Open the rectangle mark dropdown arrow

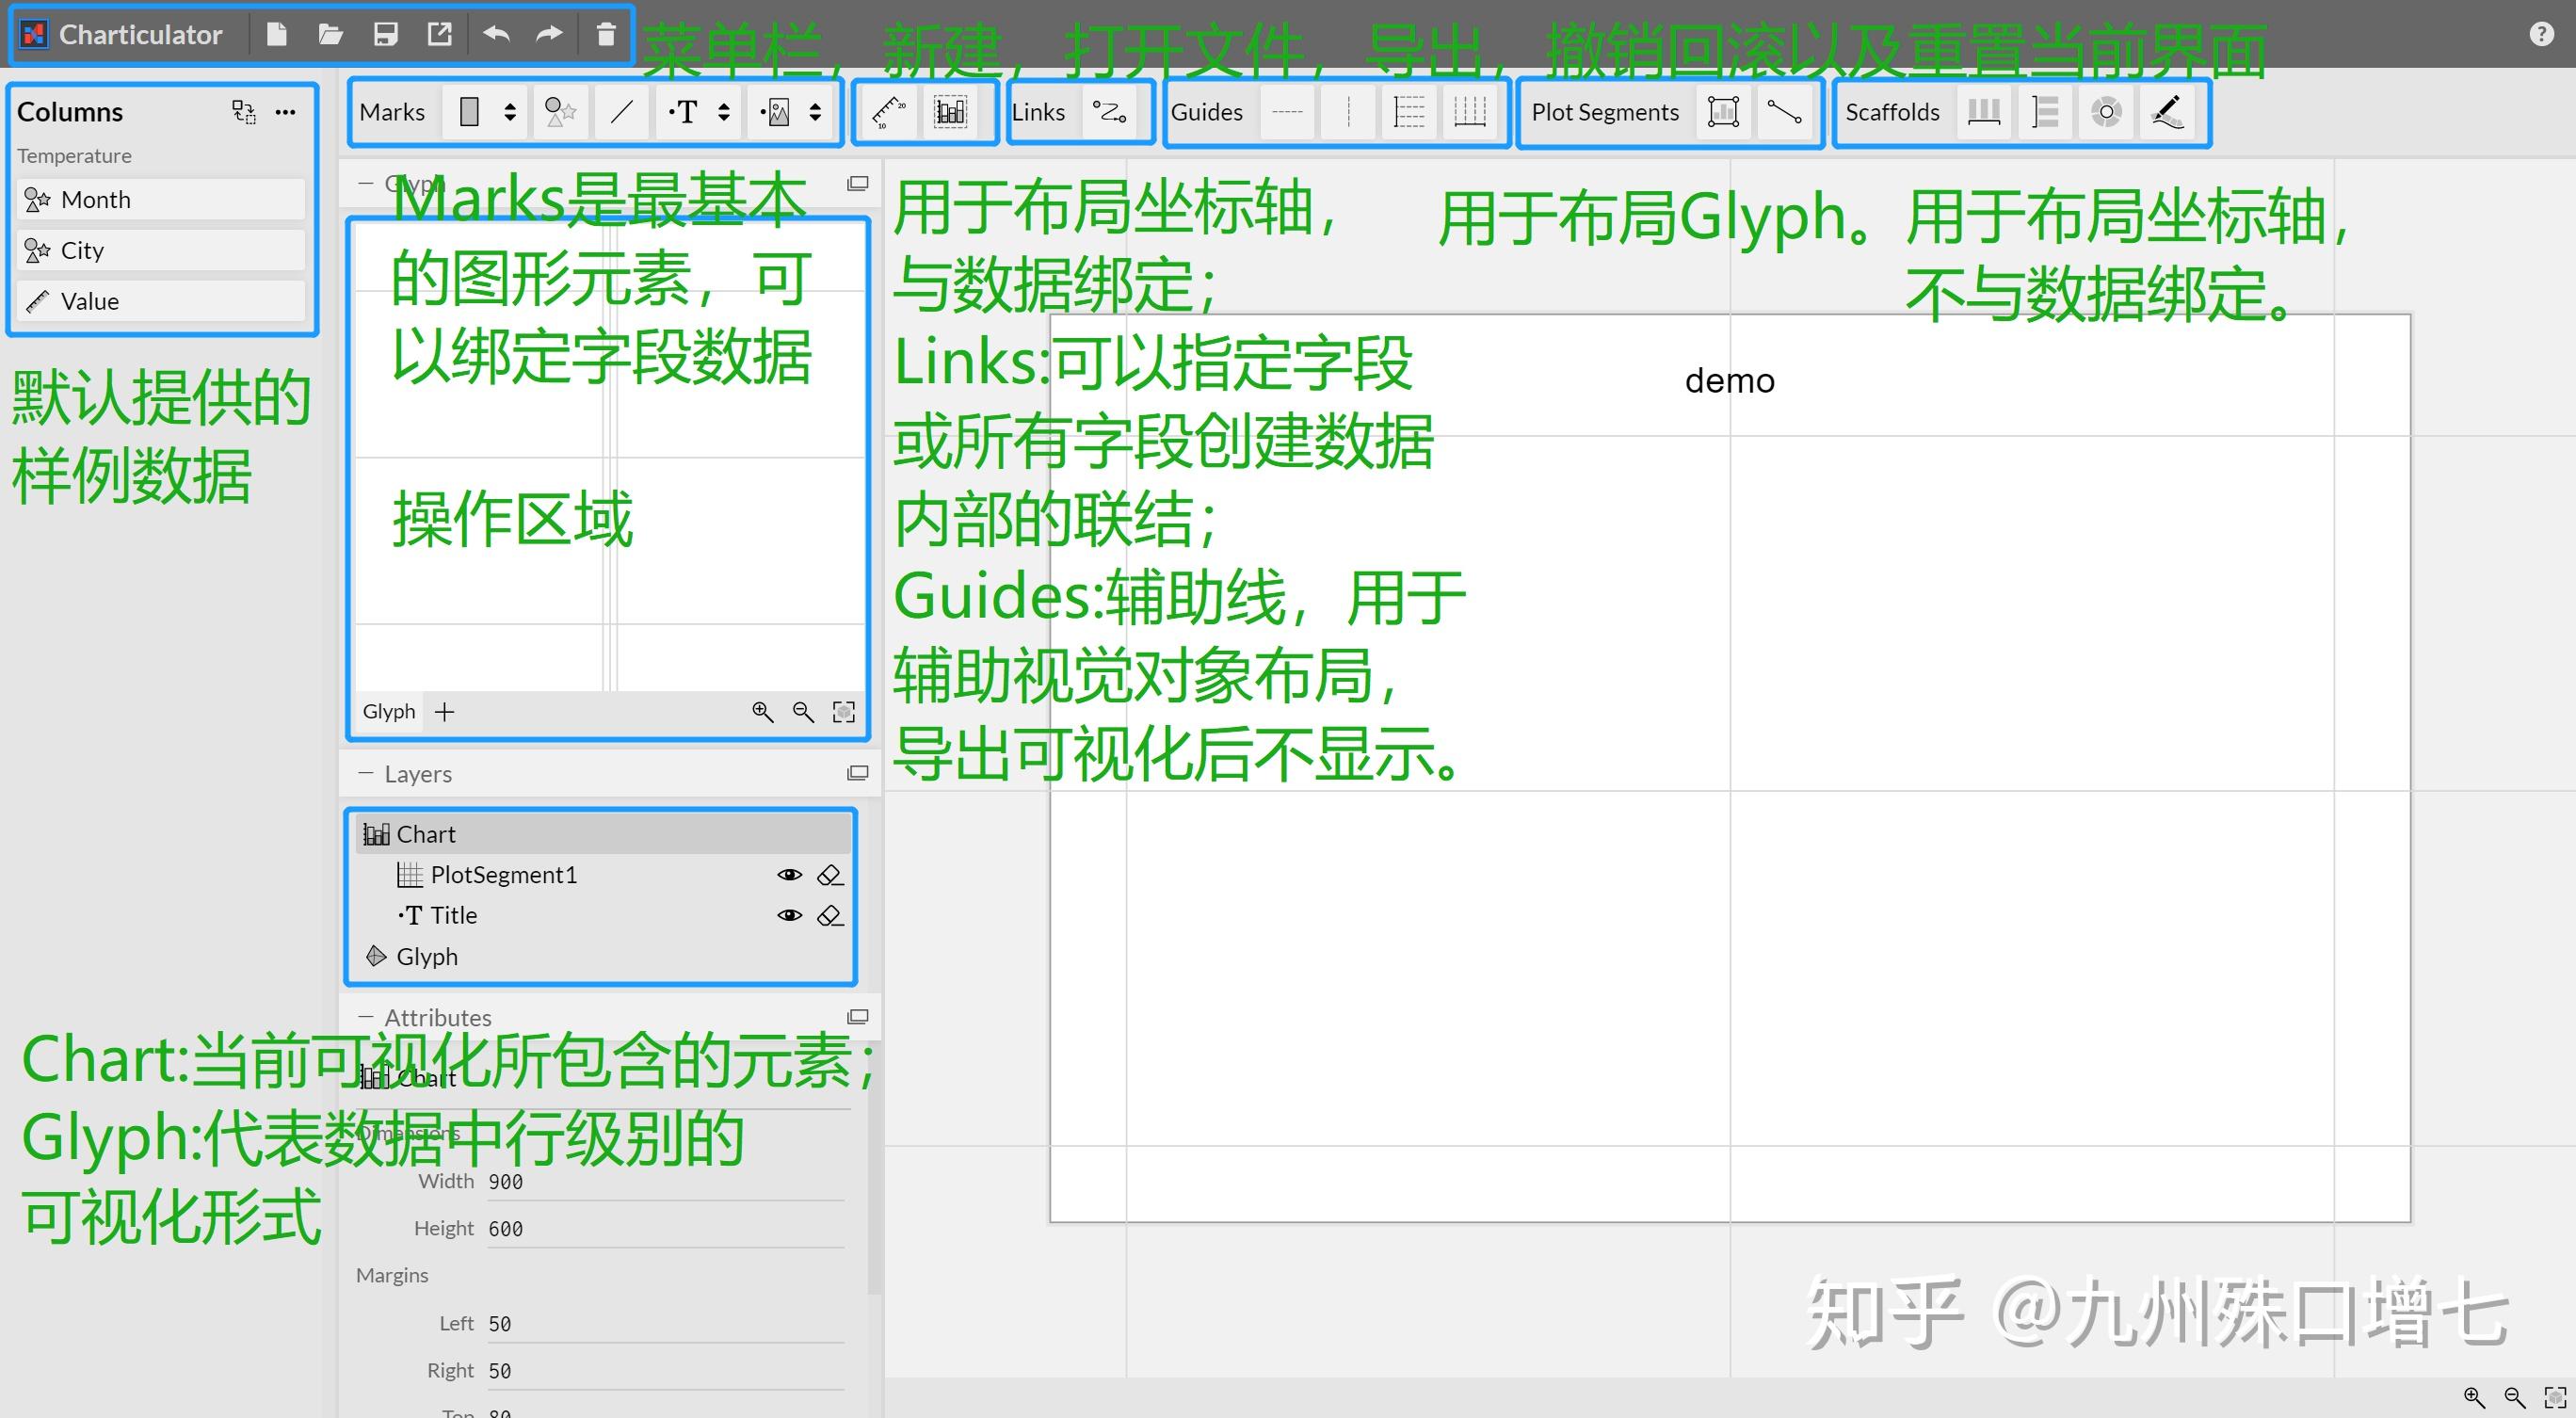pos(510,112)
